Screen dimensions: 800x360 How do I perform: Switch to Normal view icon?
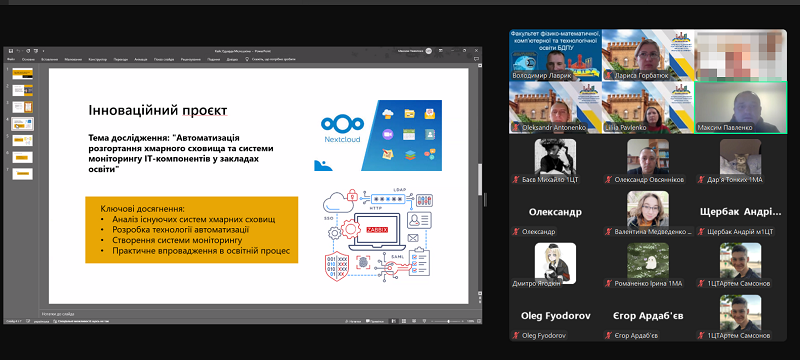pyautogui.click(x=394, y=321)
